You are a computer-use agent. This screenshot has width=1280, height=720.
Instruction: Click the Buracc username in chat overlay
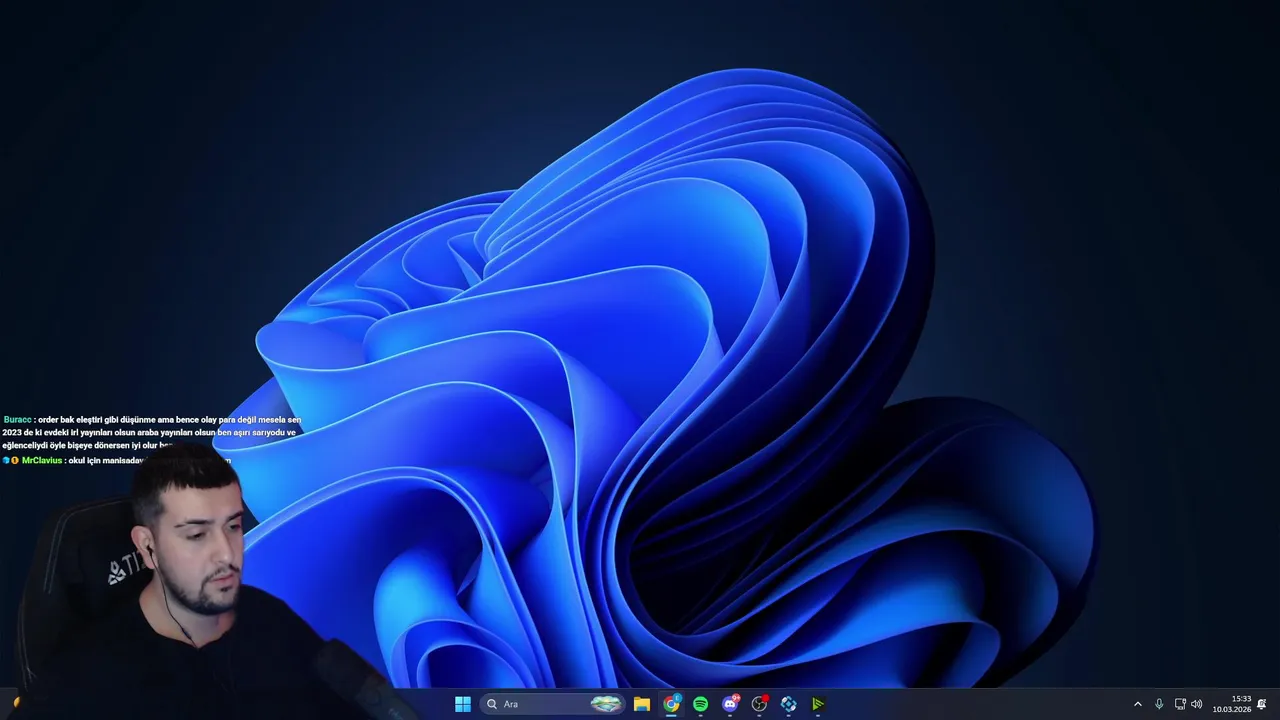17,420
